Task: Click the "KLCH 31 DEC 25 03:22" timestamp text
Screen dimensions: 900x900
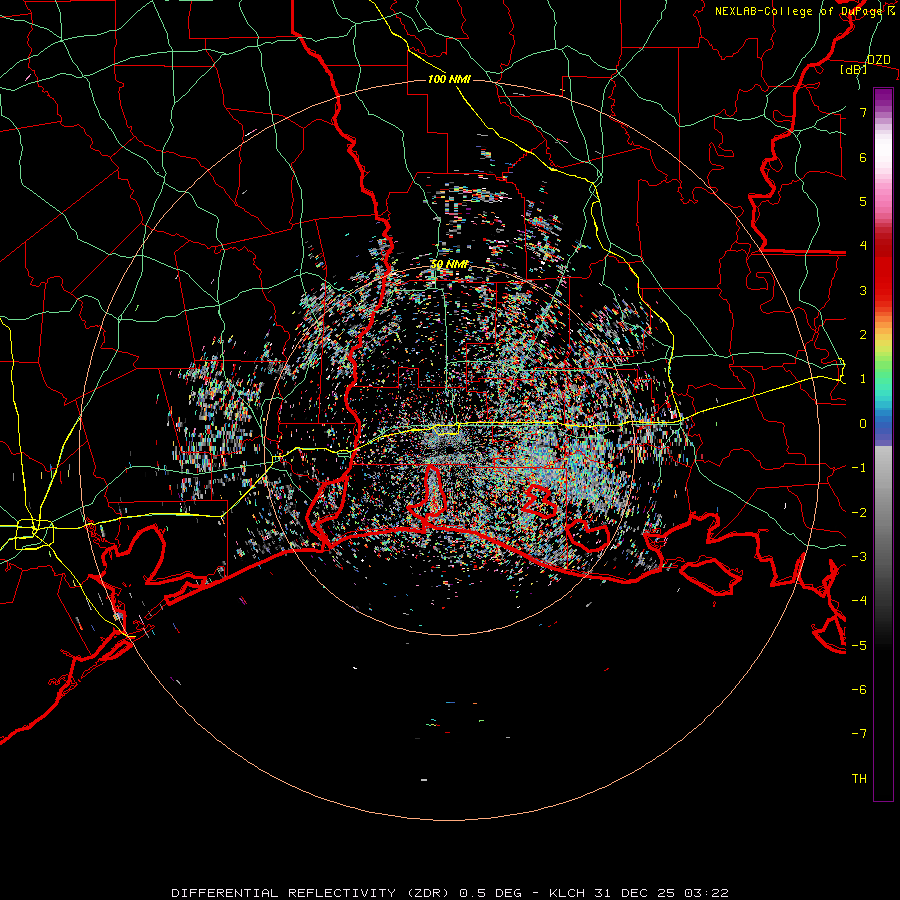Action: (x=639, y=893)
